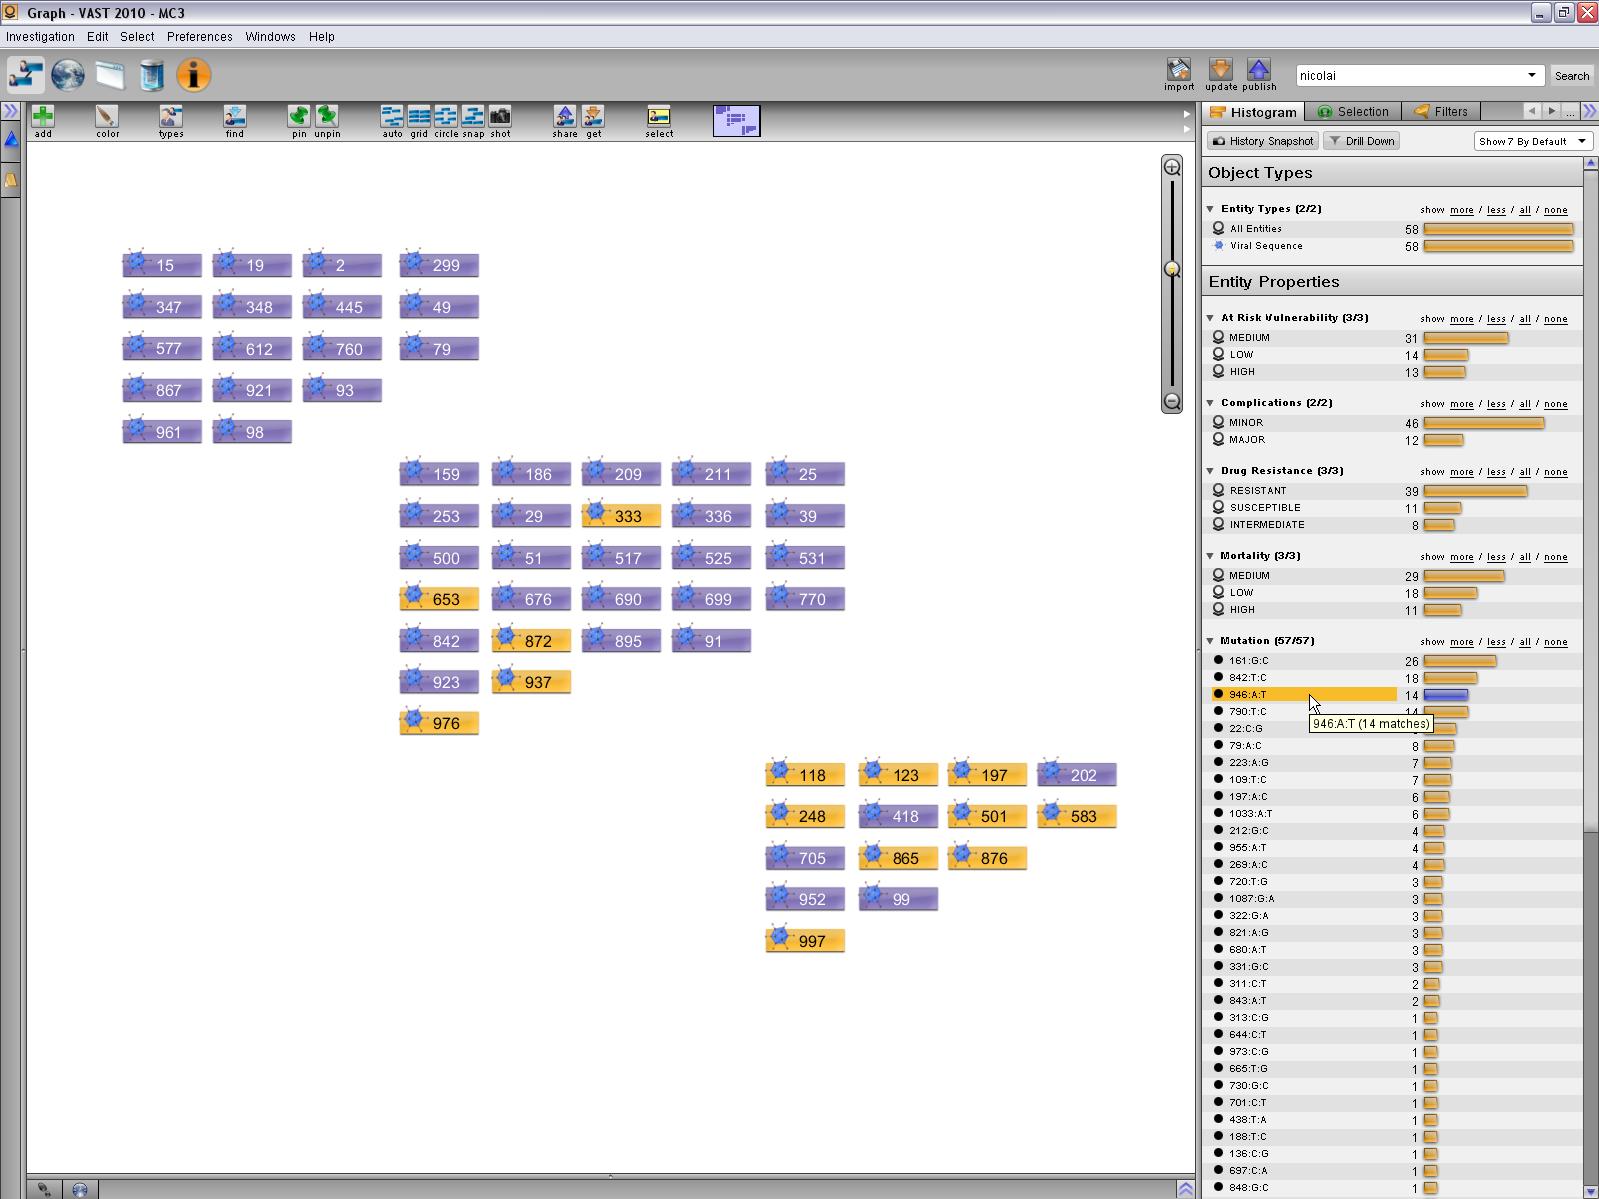
Task: Apply the circle layout icon
Action: point(446,116)
